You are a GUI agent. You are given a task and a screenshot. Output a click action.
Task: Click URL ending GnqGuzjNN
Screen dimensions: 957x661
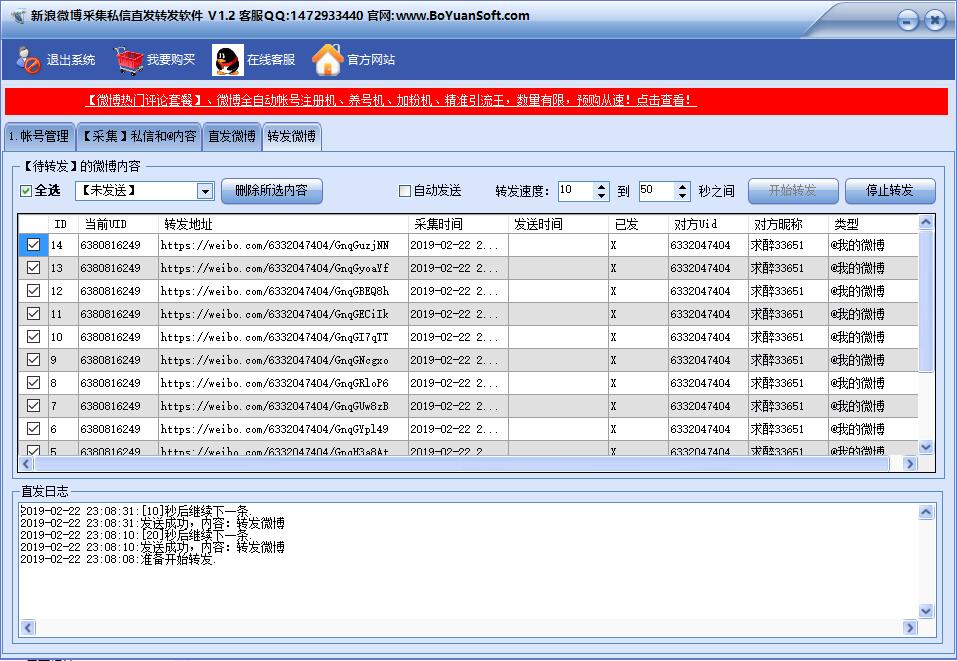pos(275,245)
